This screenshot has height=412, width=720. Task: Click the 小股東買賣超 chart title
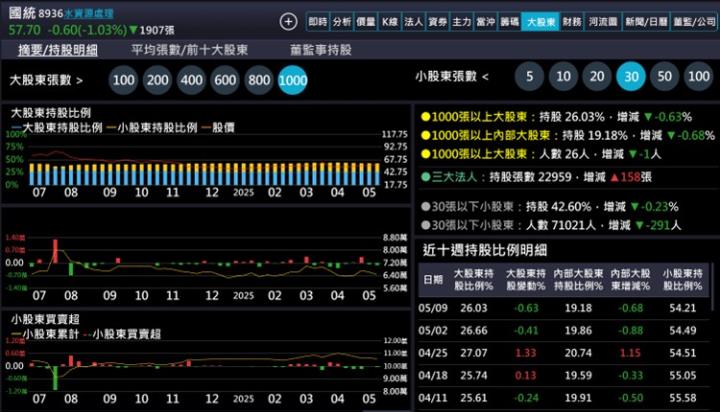45,319
